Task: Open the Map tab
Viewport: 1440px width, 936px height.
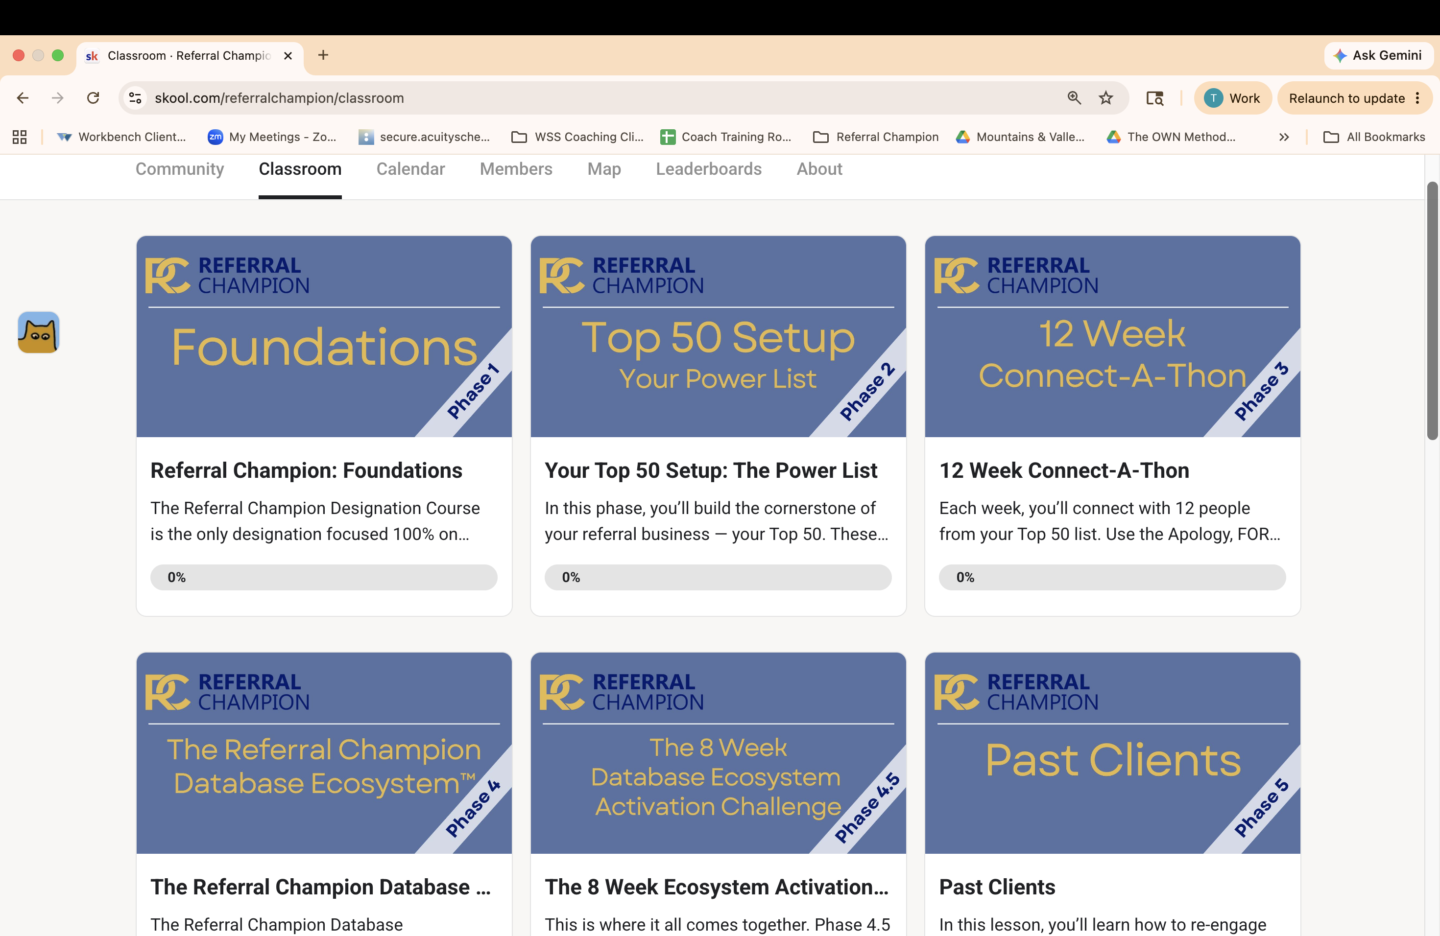Action: click(x=604, y=169)
